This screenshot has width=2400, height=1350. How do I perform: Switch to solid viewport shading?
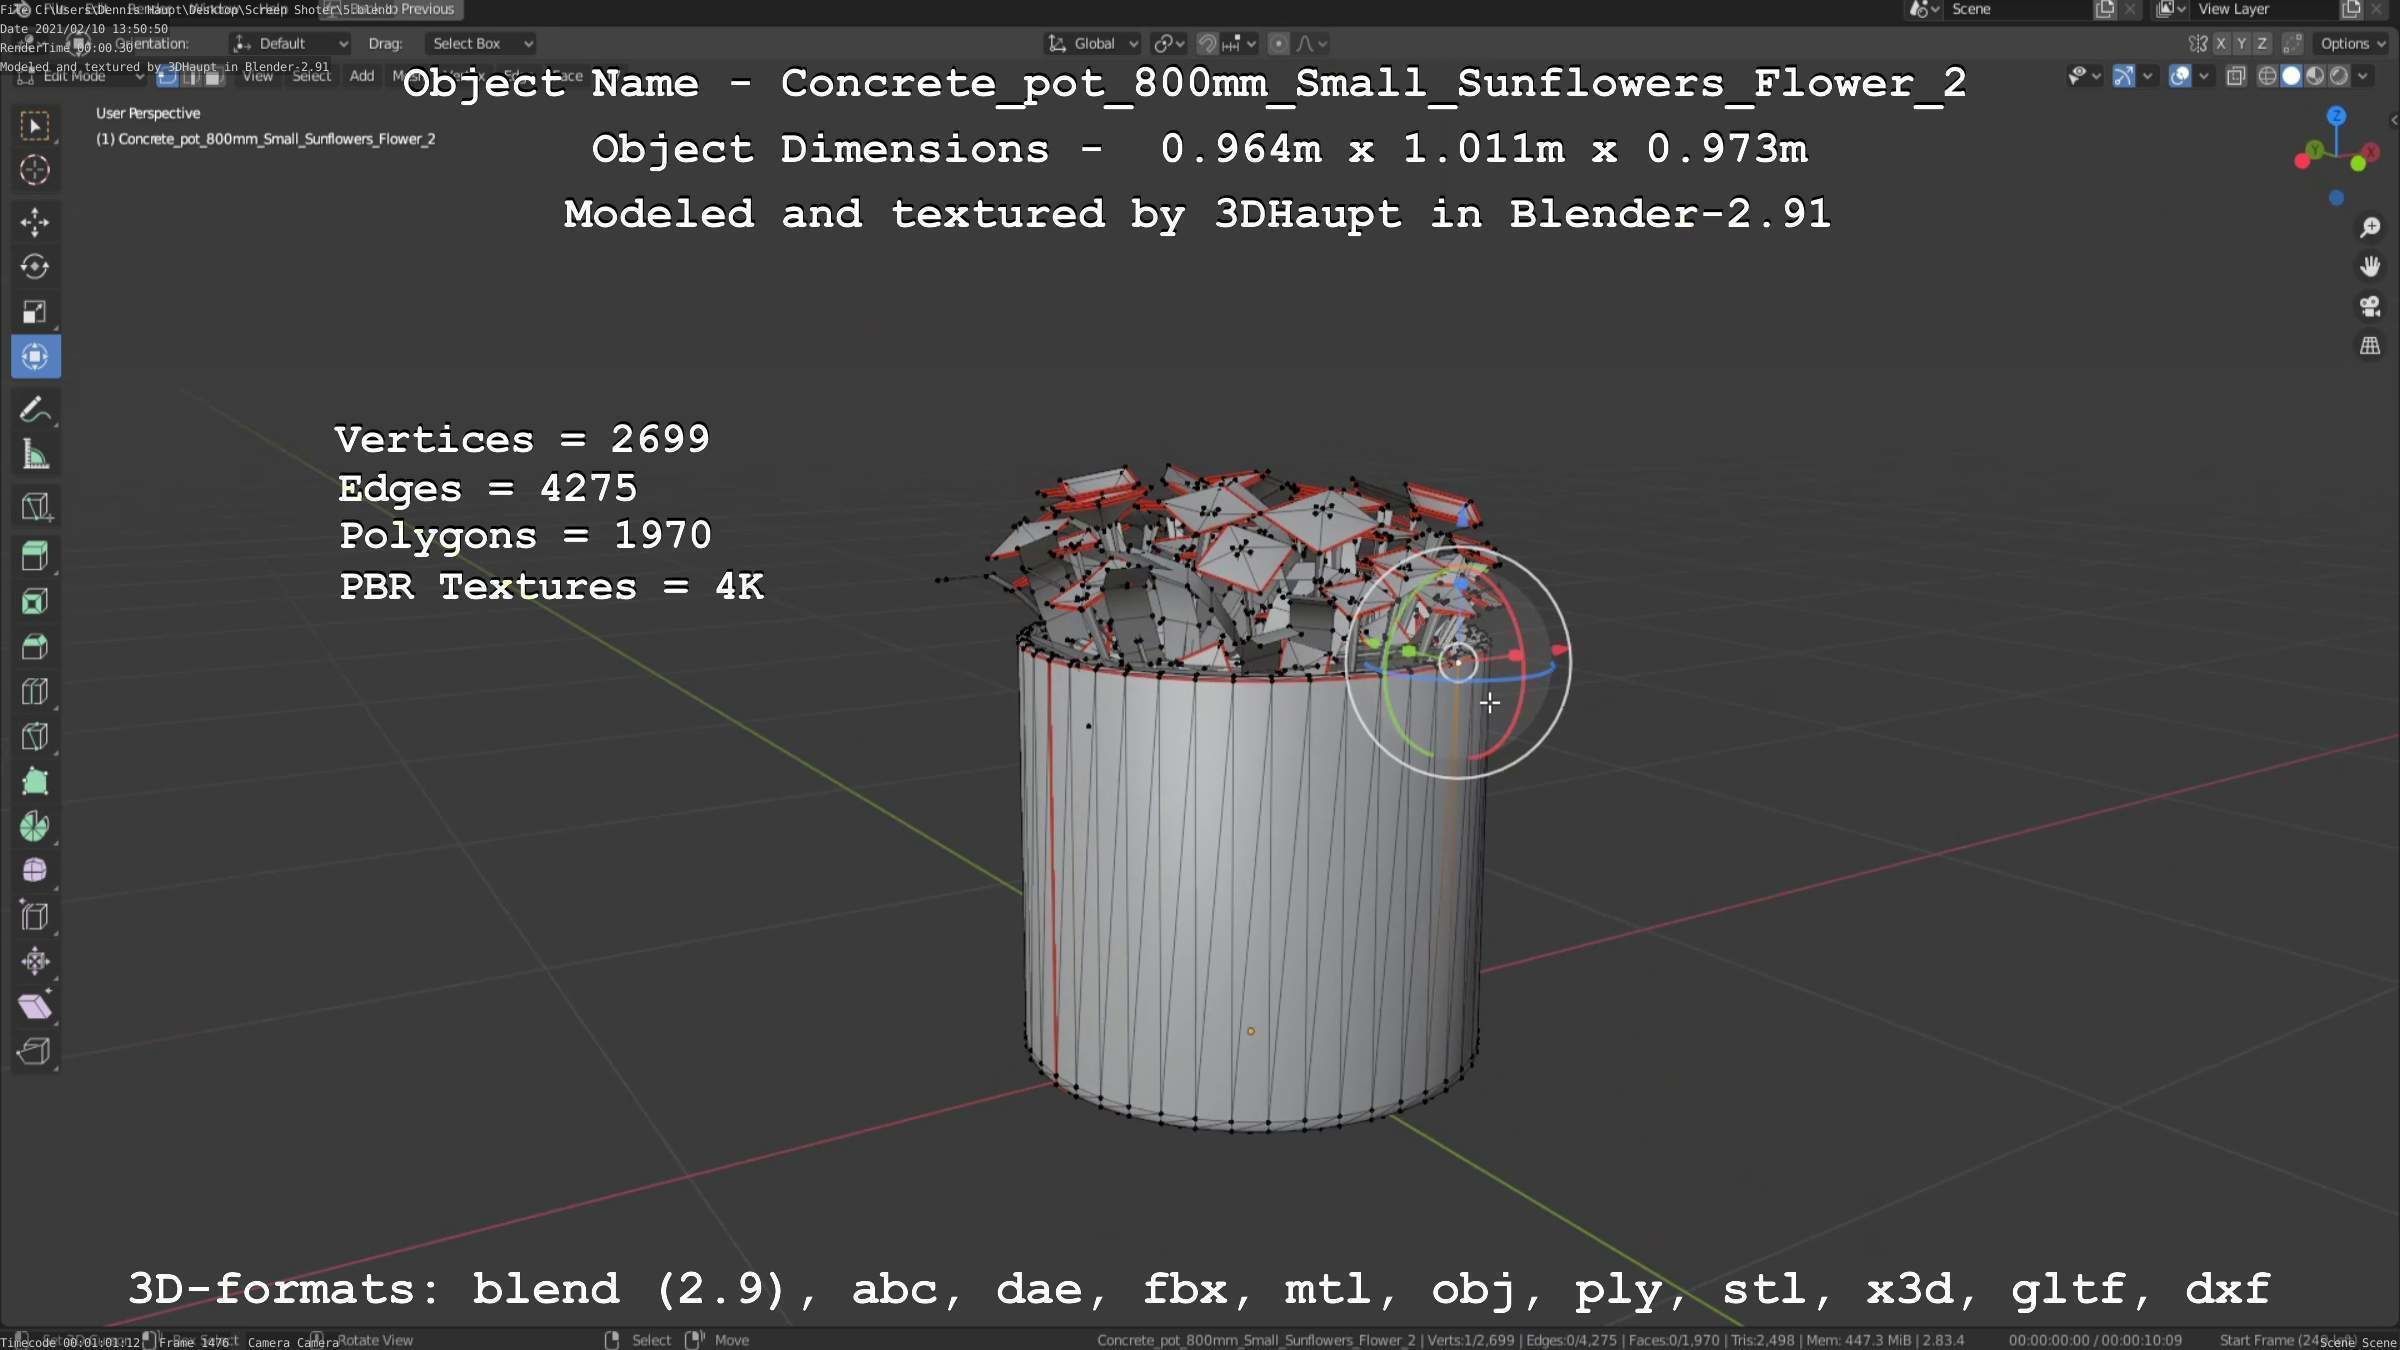click(x=2291, y=76)
